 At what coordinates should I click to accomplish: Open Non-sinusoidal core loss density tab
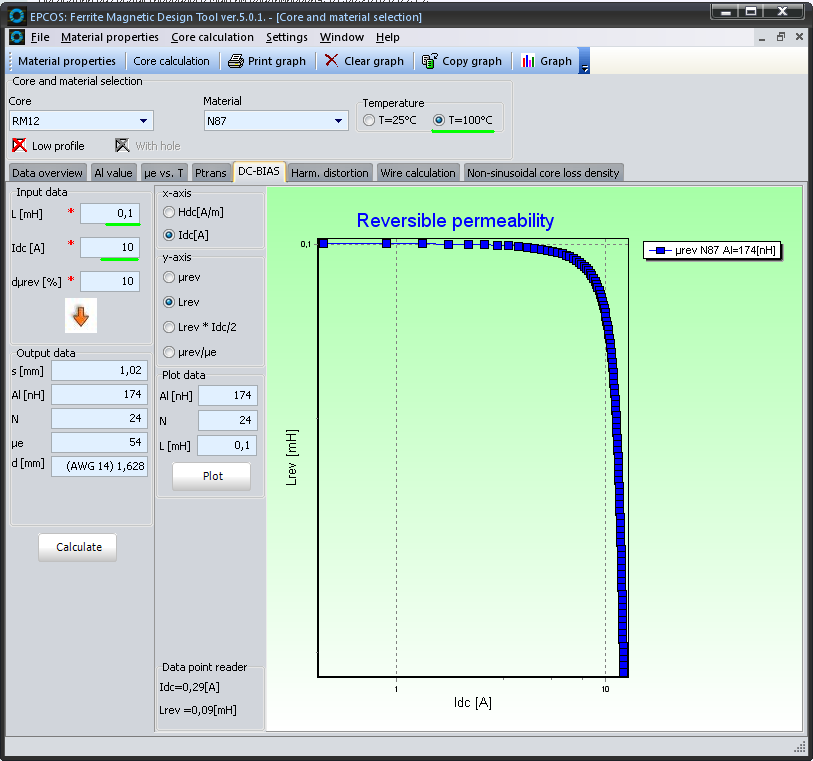[x=543, y=173]
